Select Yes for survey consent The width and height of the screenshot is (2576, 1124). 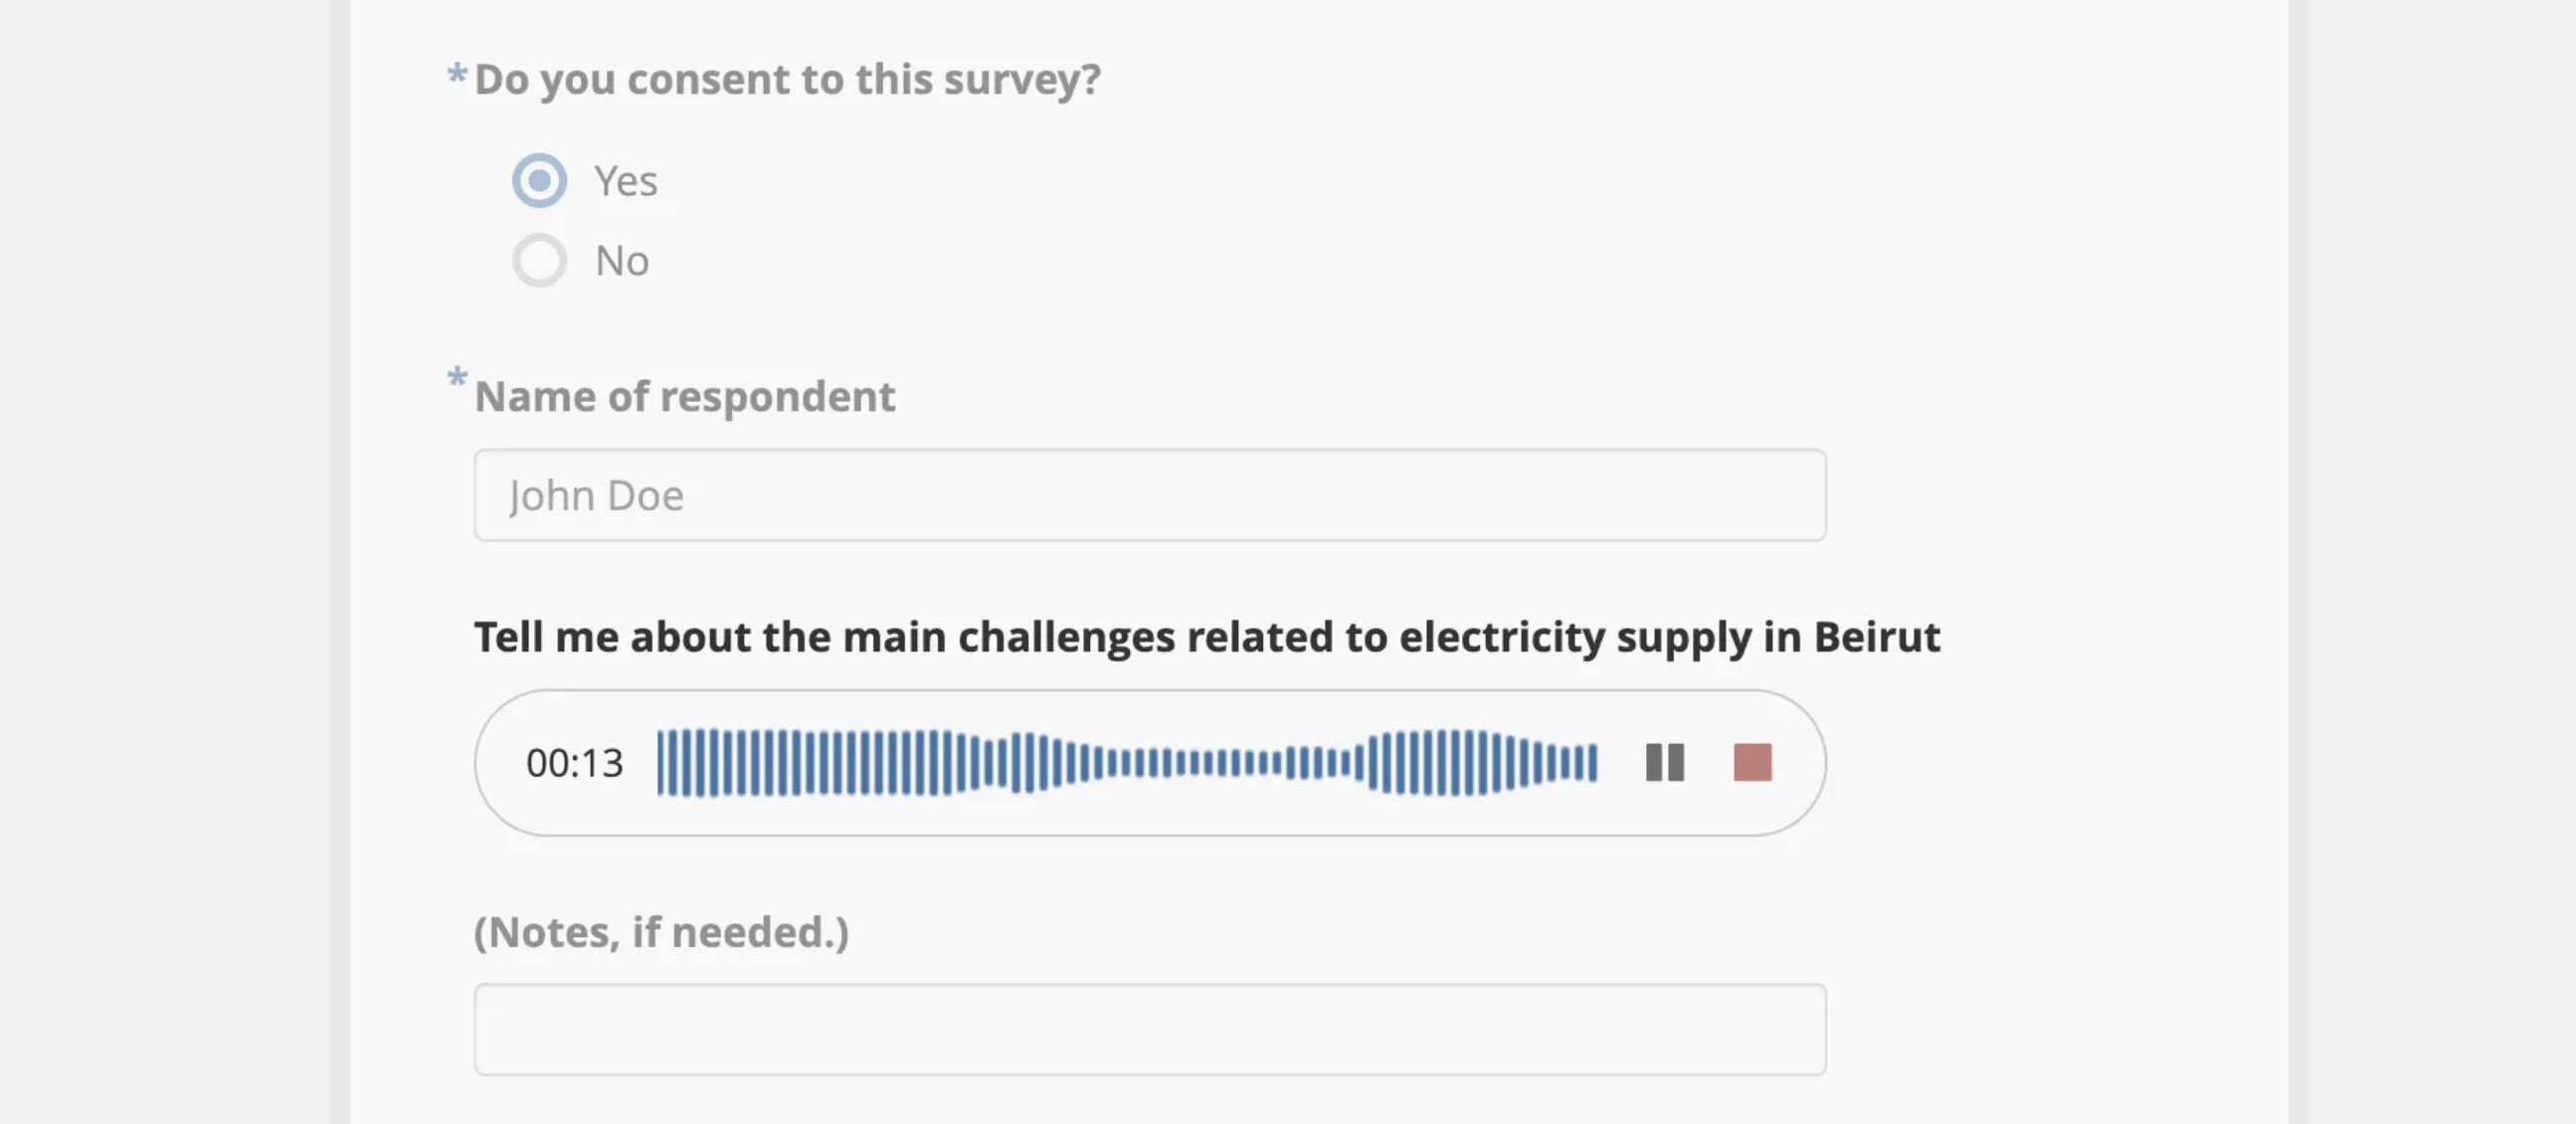540,181
